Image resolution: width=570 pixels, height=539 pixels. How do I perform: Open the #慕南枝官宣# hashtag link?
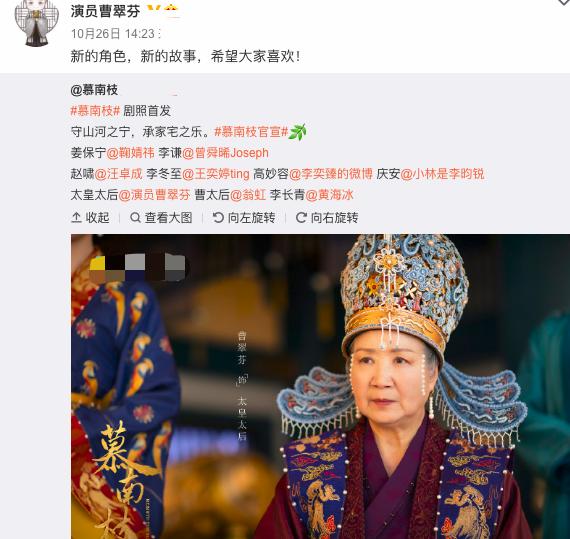[251, 132]
